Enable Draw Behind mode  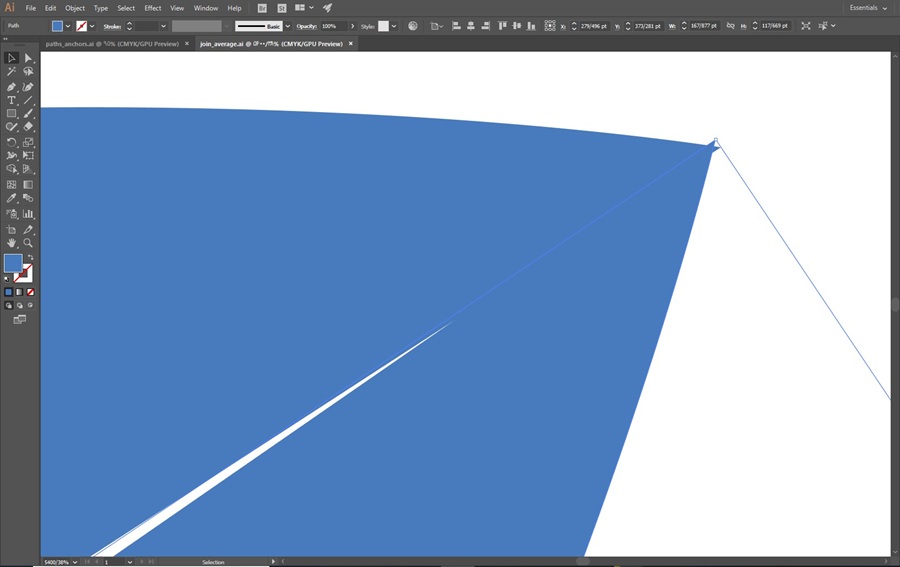(20, 305)
